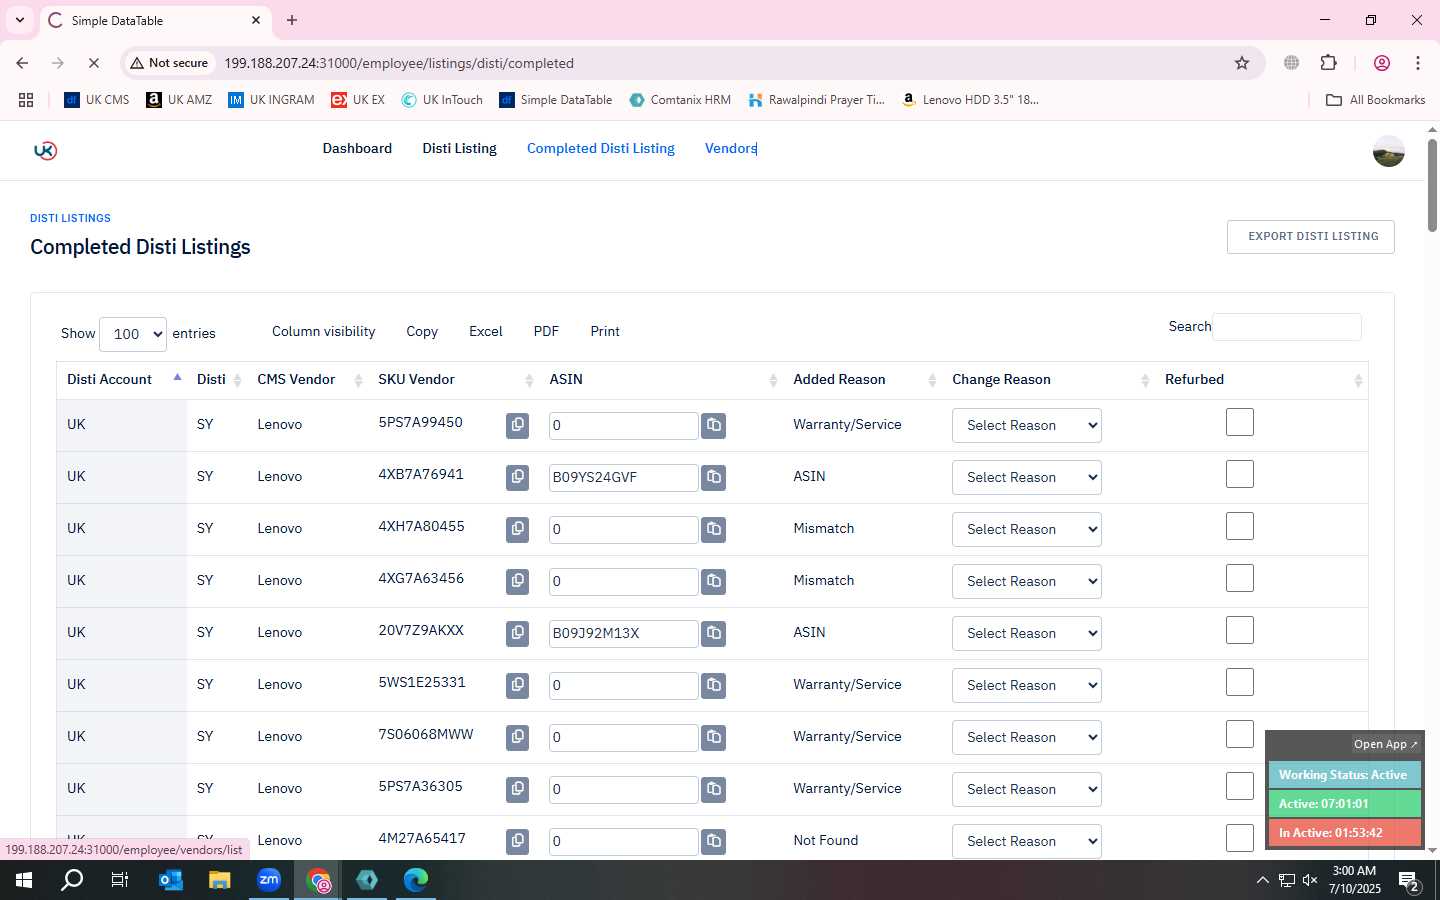
Task: Click Open App in status widget
Action: point(1385,744)
